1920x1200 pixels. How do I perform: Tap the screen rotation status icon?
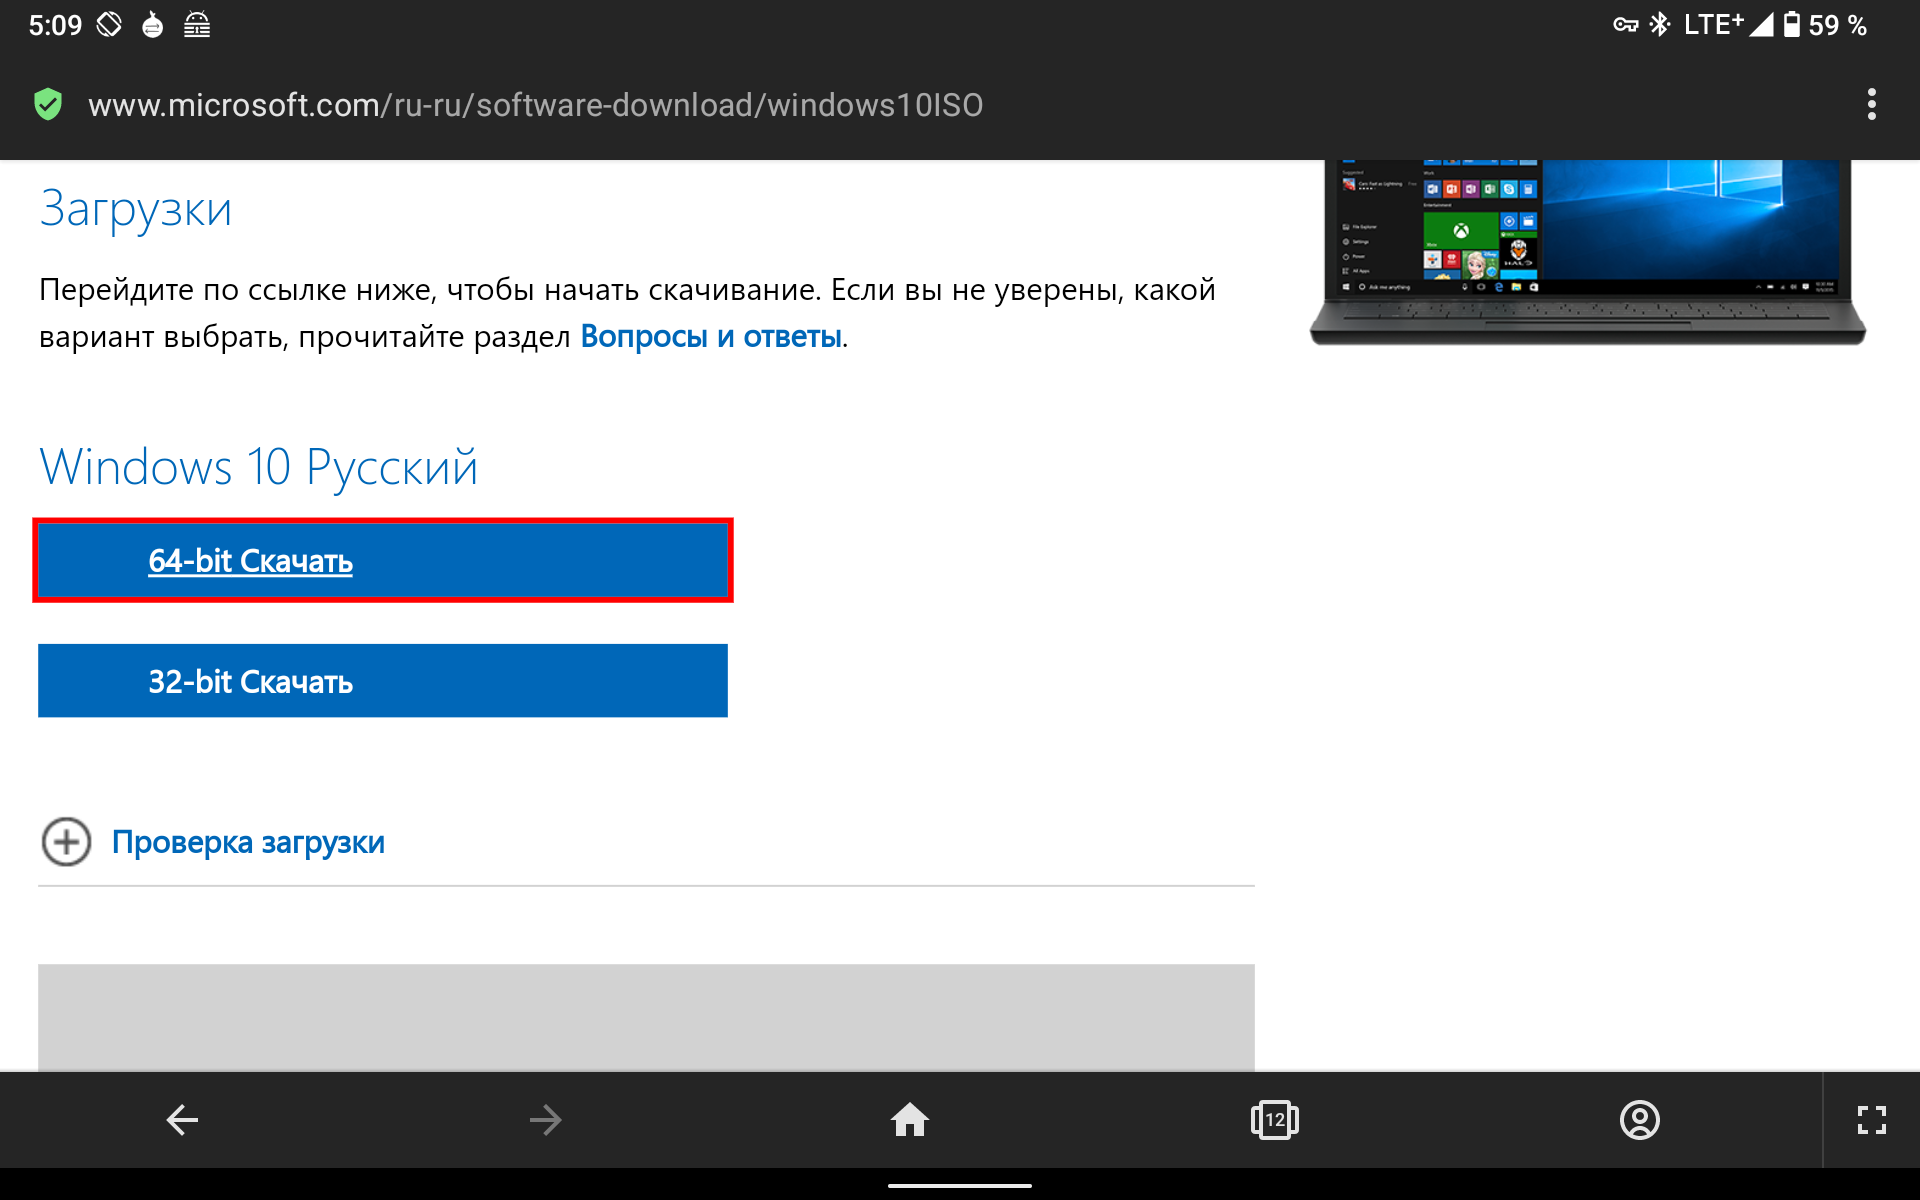pyautogui.click(x=109, y=25)
